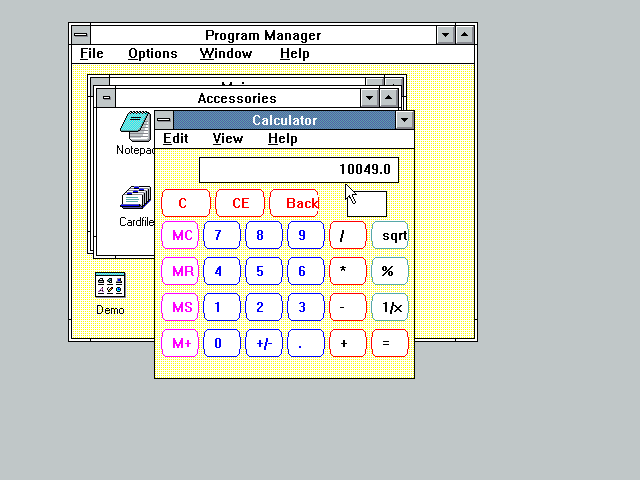Minimize the Calculator window
The image size is (640, 480).
[404, 120]
